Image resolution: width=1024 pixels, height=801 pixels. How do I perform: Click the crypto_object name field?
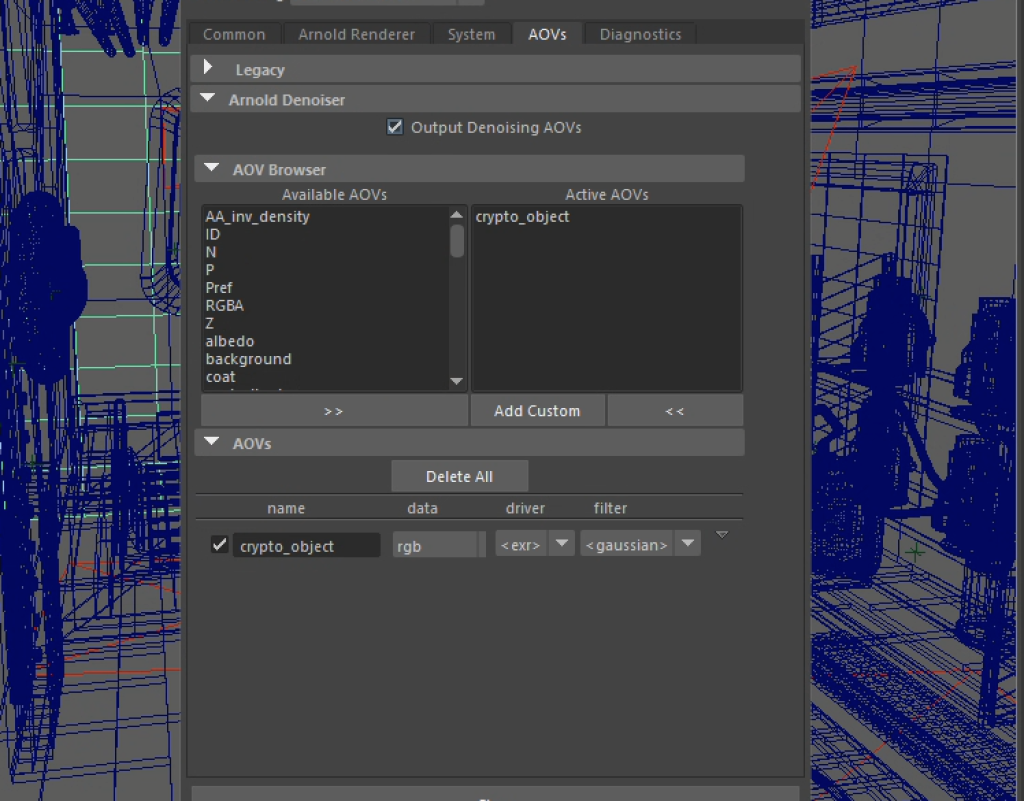[x=305, y=546]
